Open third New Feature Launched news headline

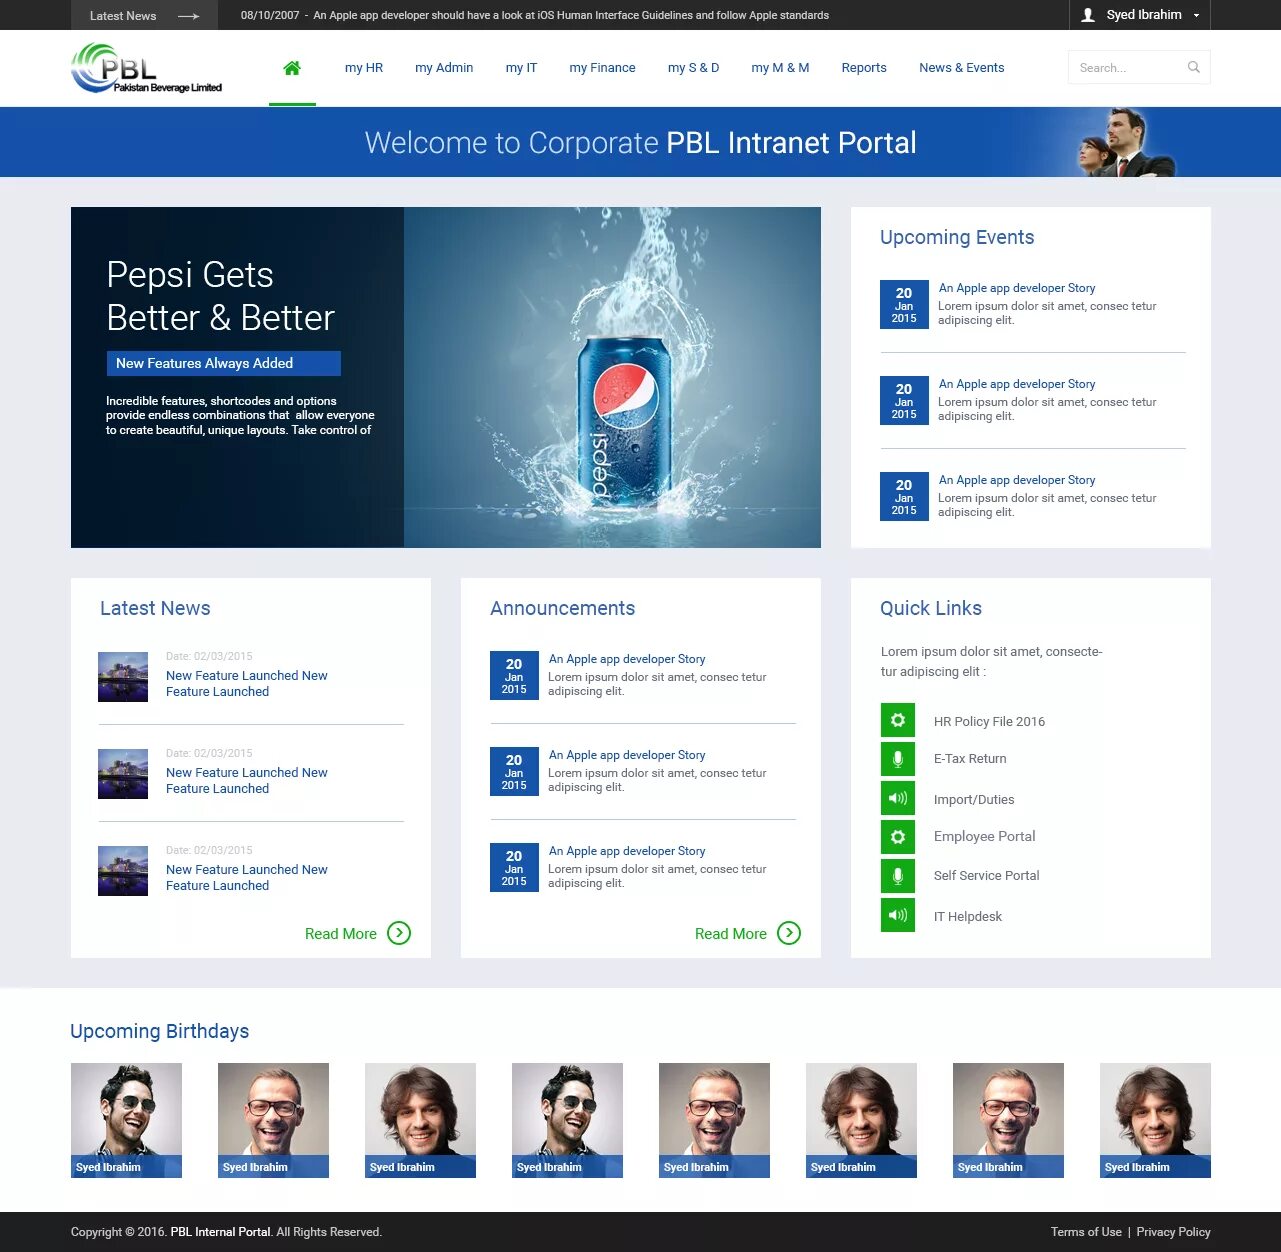pos(247,878)
